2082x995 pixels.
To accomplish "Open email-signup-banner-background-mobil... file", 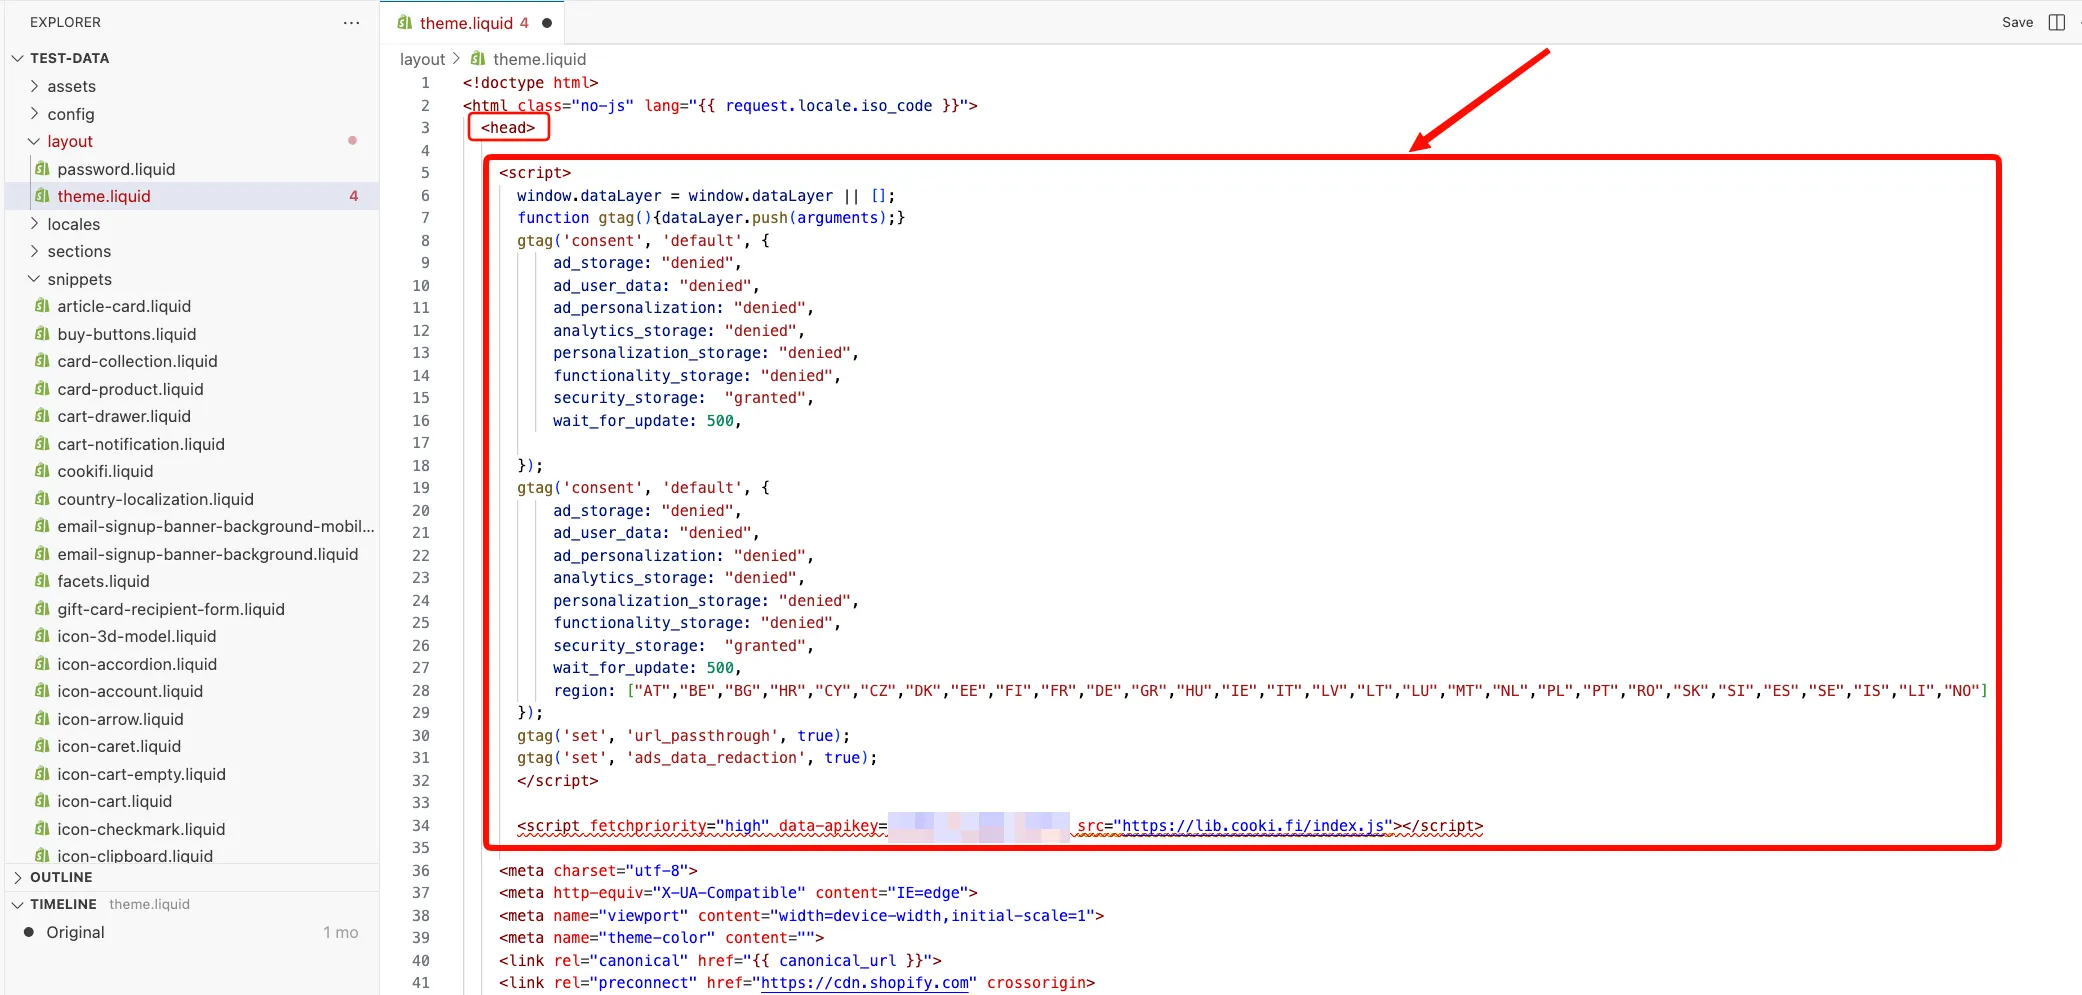I will [x=216, y=526].
